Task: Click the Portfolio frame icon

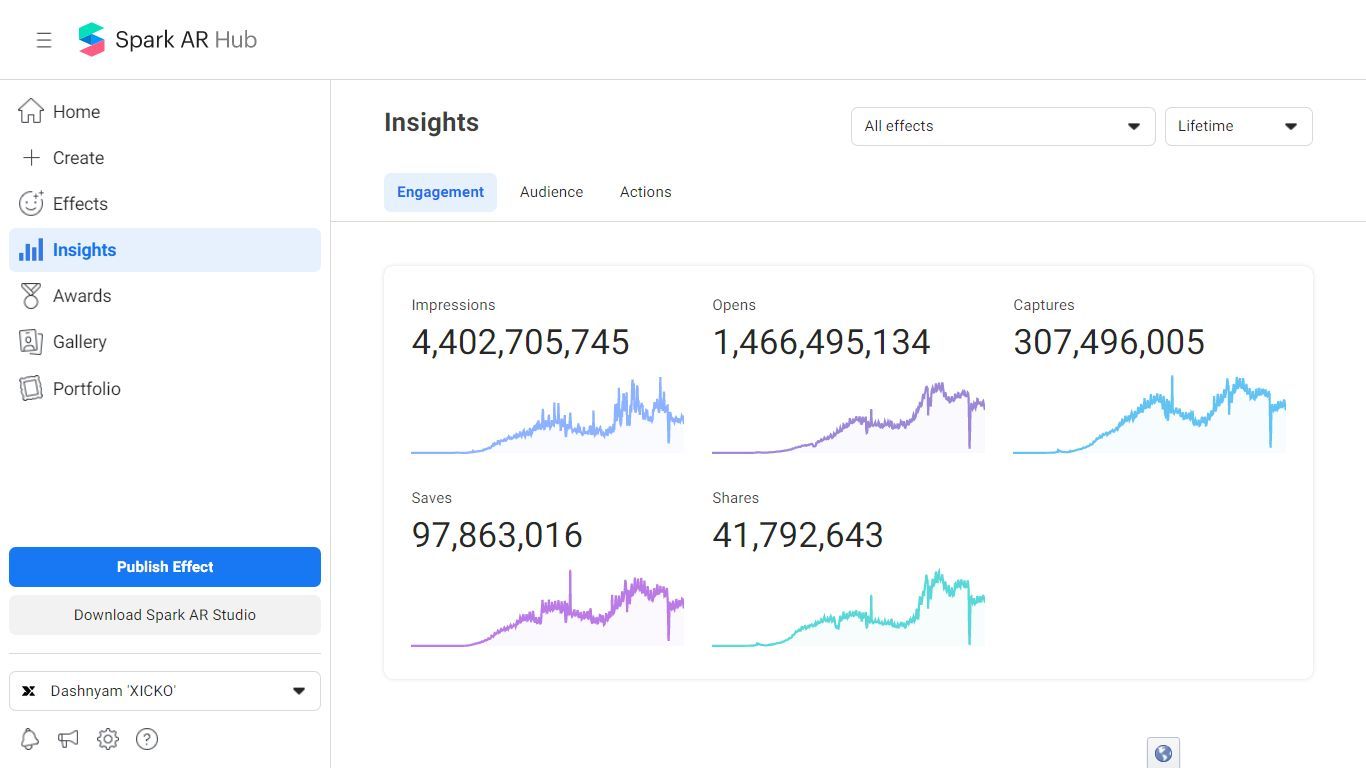Action: point(31,388)
